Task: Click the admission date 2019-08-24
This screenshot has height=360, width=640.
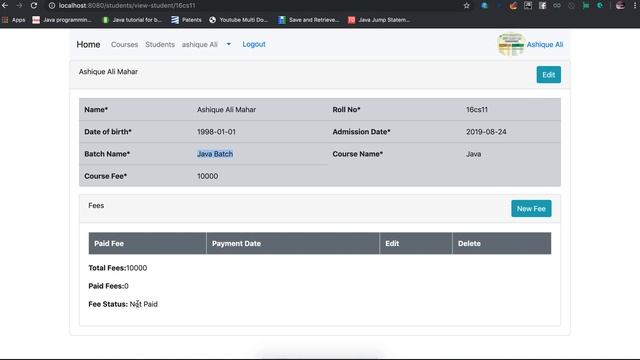Action: (x=486, y=132)
